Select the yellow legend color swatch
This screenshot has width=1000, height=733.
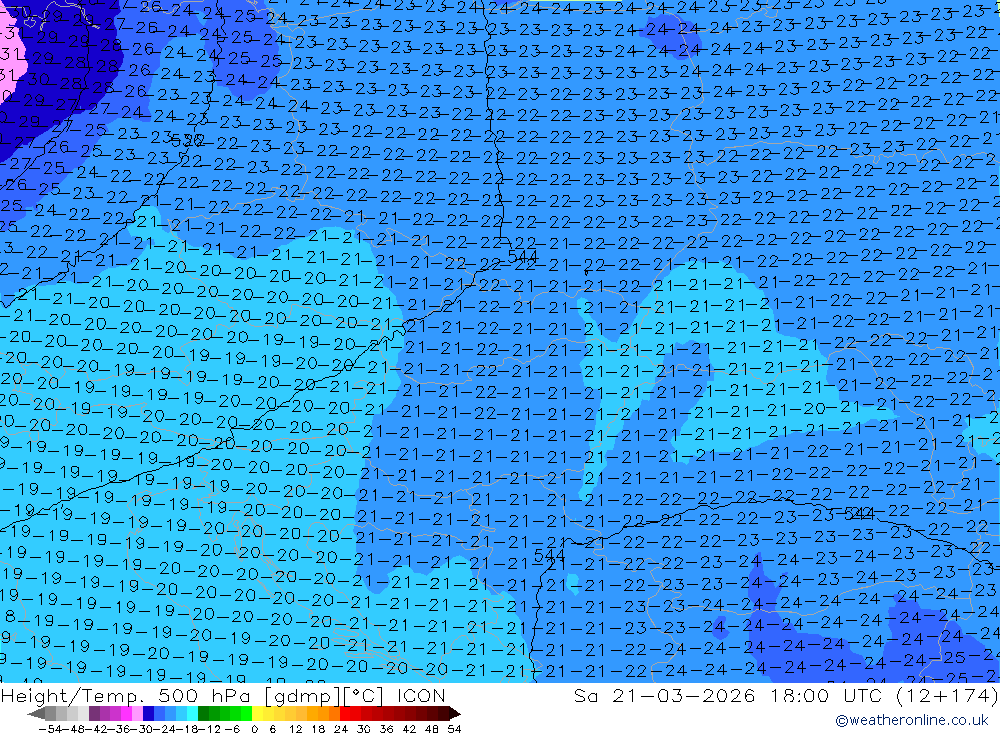pos(258,713)
